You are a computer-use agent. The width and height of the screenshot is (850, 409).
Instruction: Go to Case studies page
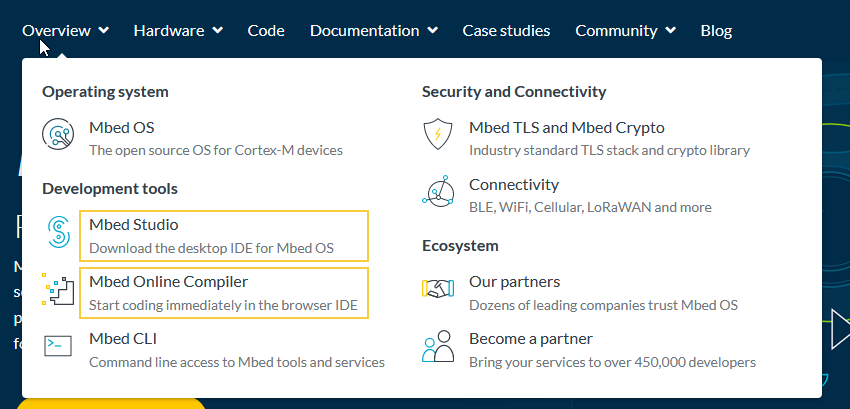pyautogui.click(x=506, y=30)
